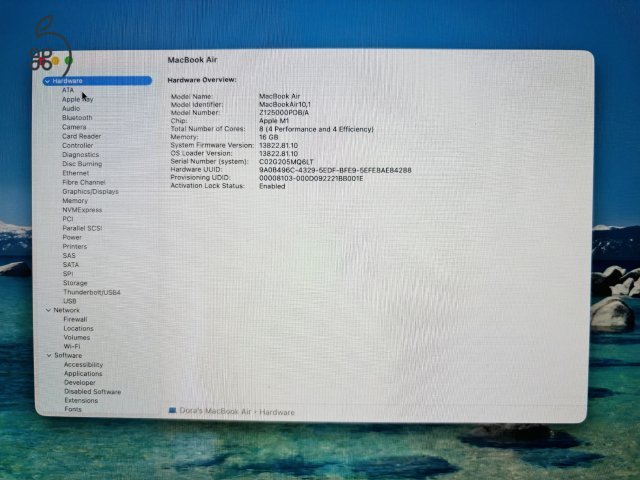Open Volumes under Network
The width and height of the screenshot is (640, 480).
[x=77, y=338]
